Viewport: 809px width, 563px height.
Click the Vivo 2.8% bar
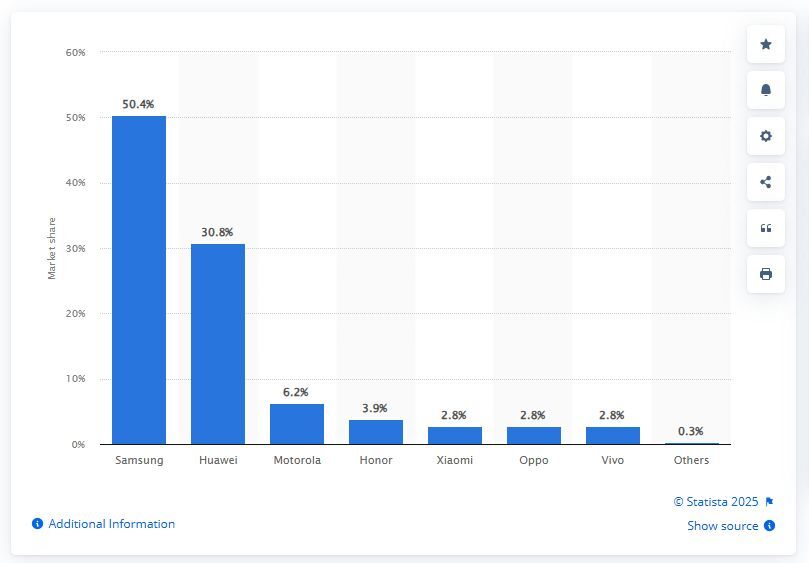tap(613, 435)
